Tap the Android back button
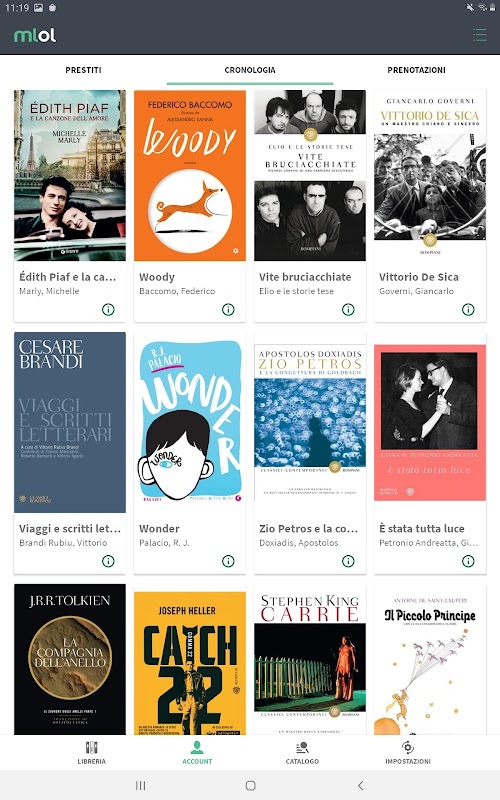The height and width of the screenshot is (800, 500). click(360, 785)
